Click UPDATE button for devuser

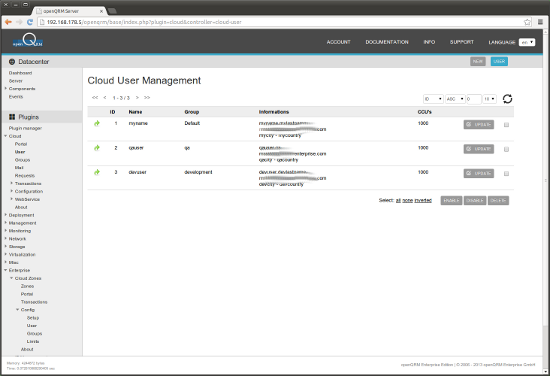[478, 173]
